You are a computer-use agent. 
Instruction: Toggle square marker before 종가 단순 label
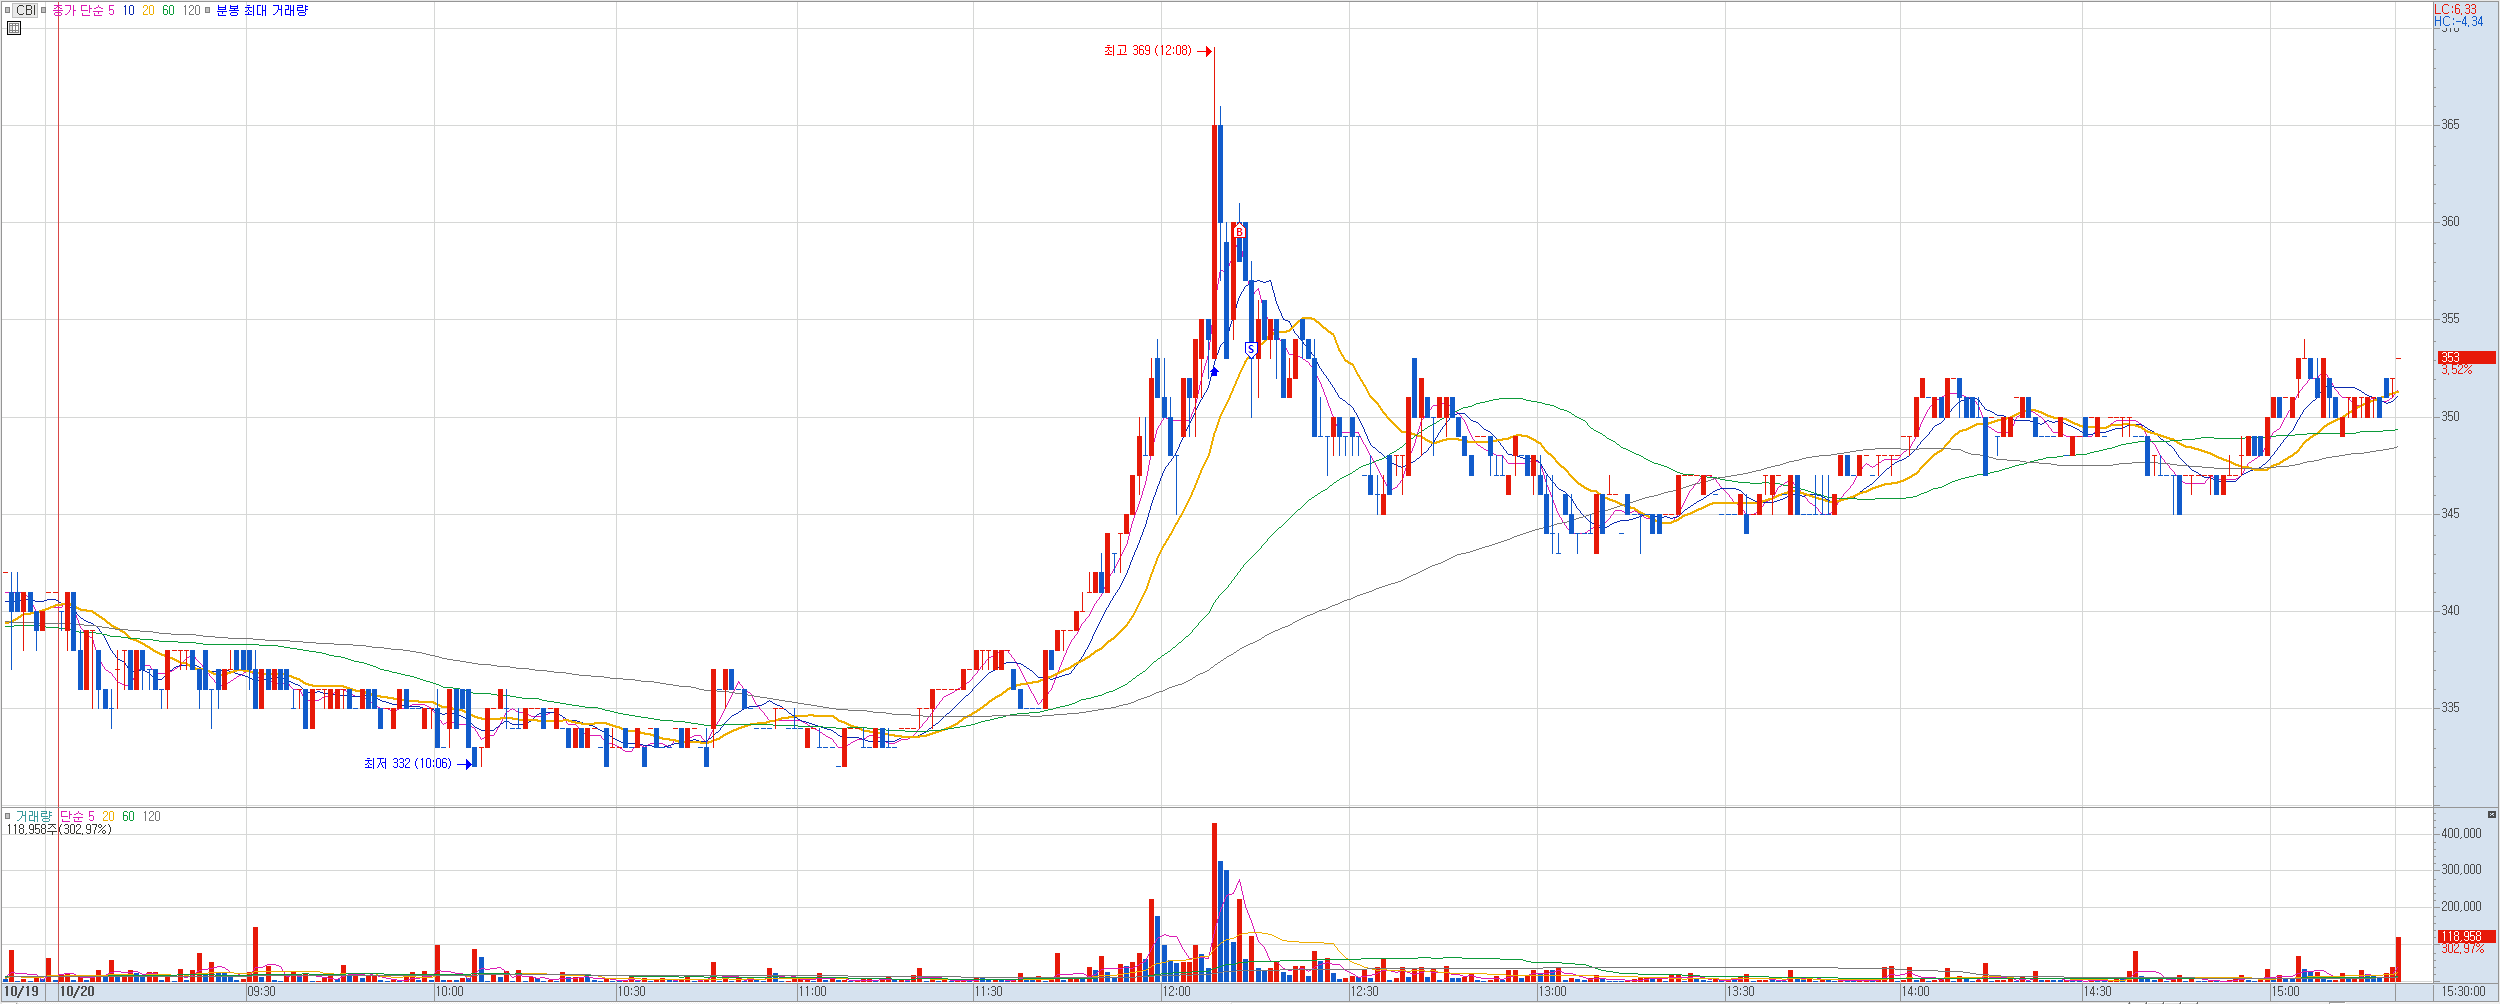coord(44,11)
